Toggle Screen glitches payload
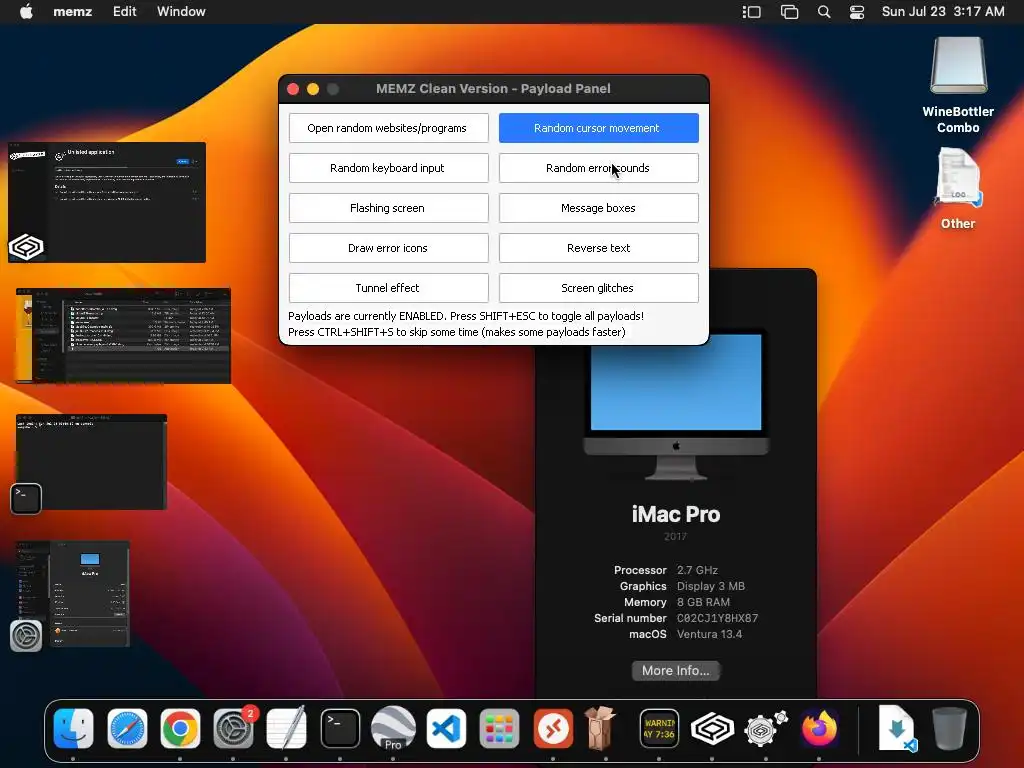This screenshot has width=1024, height=768. click(599, 288)
